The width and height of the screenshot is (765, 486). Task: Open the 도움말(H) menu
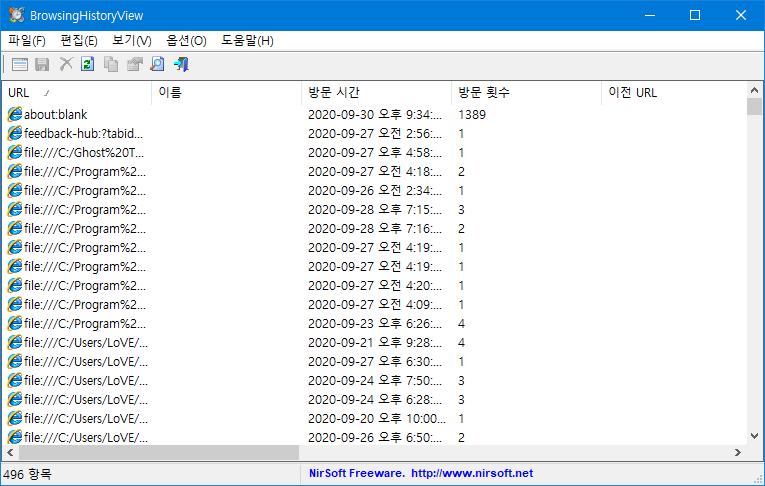pos(247,40)
